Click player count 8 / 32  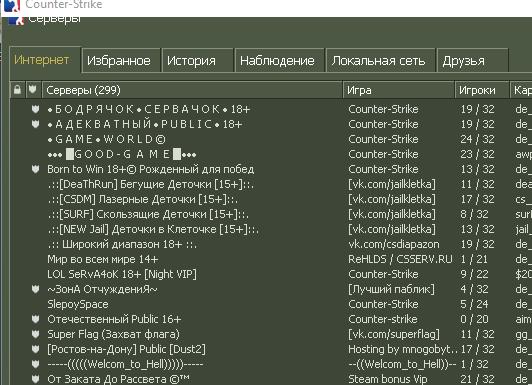474,214
